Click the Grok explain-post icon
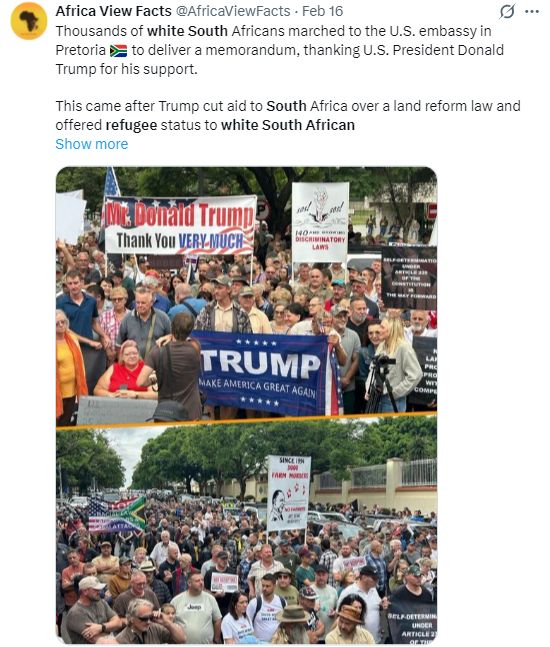550x647 pixels. 507,11
